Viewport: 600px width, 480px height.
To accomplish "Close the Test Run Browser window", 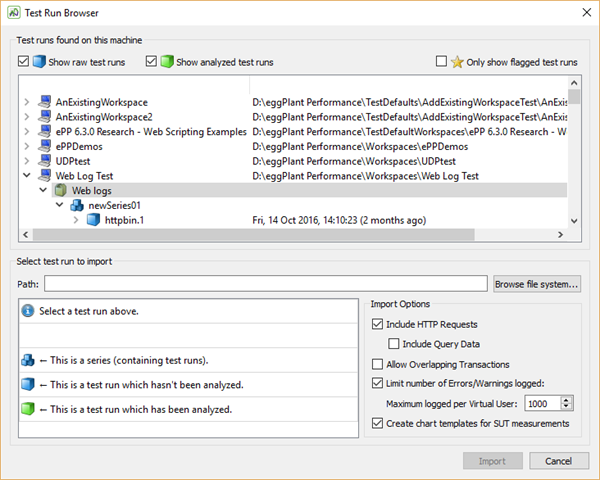I will [586, 13].
